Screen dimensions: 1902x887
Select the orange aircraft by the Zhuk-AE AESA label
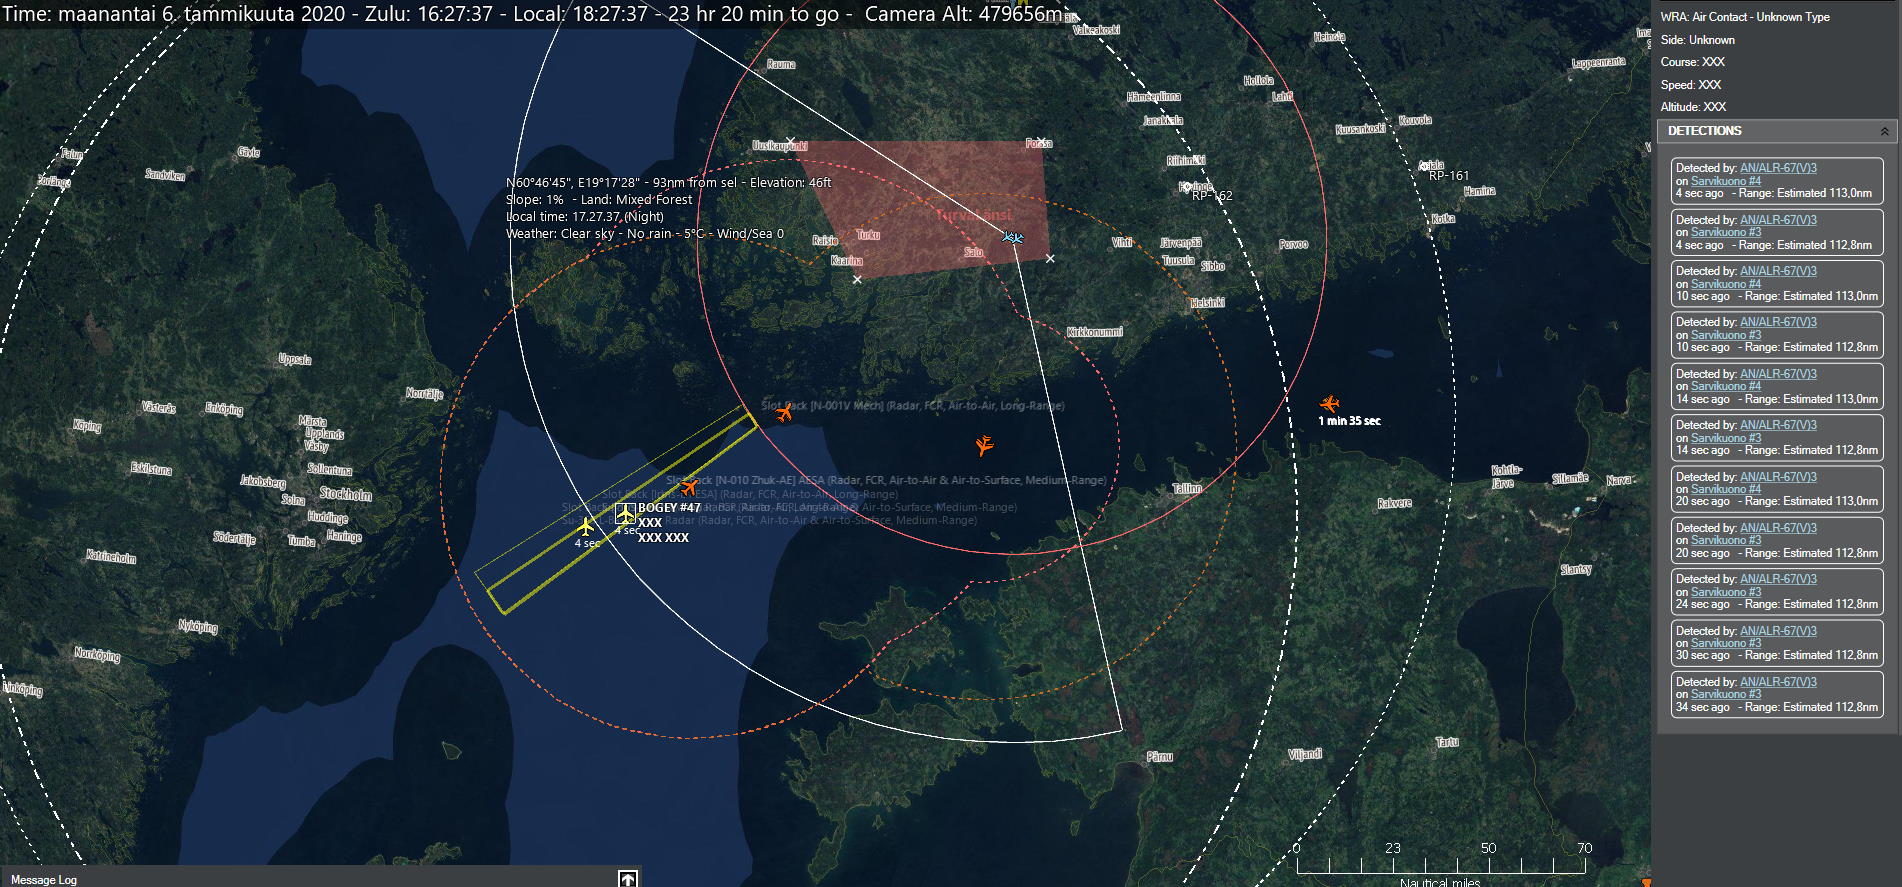689,487
